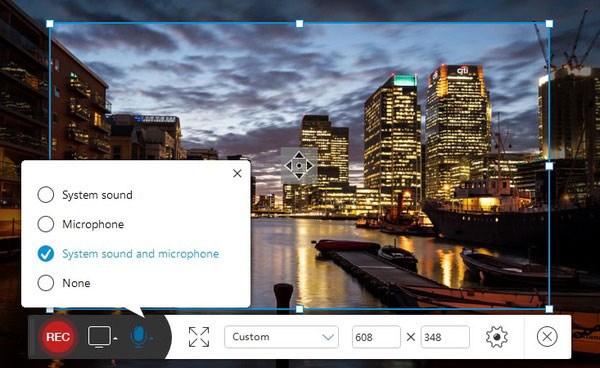
Task: Click the bottom-middle selection handle
Action: [300, 309]
